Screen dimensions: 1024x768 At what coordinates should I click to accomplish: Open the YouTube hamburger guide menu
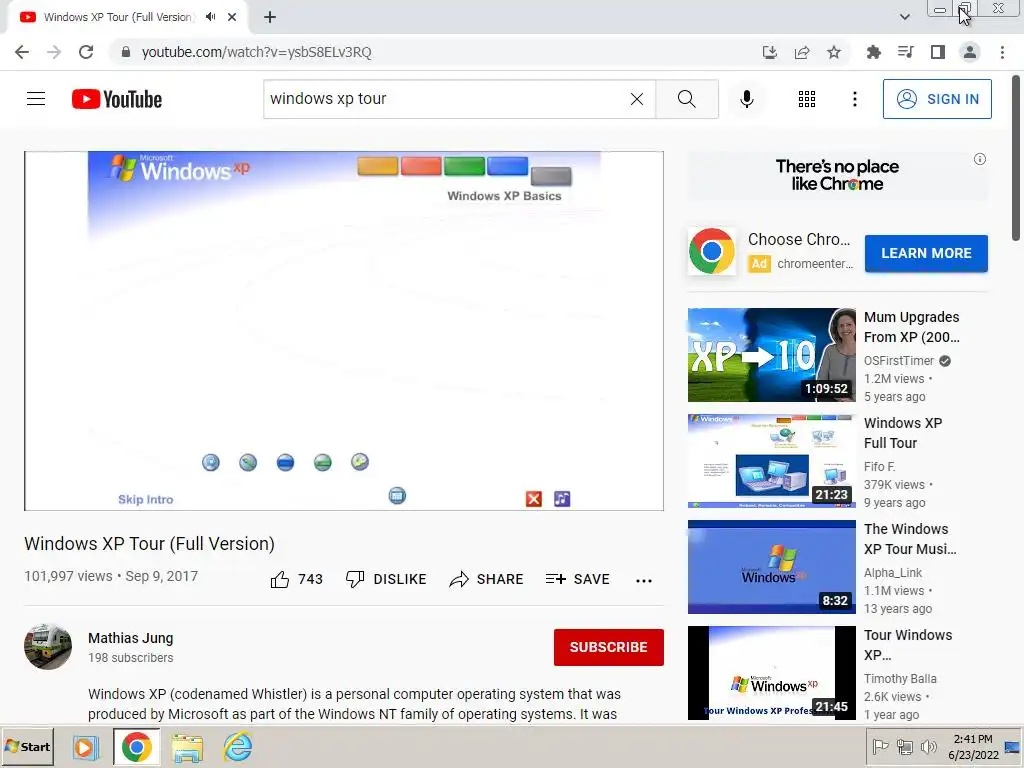coord(36,99)
